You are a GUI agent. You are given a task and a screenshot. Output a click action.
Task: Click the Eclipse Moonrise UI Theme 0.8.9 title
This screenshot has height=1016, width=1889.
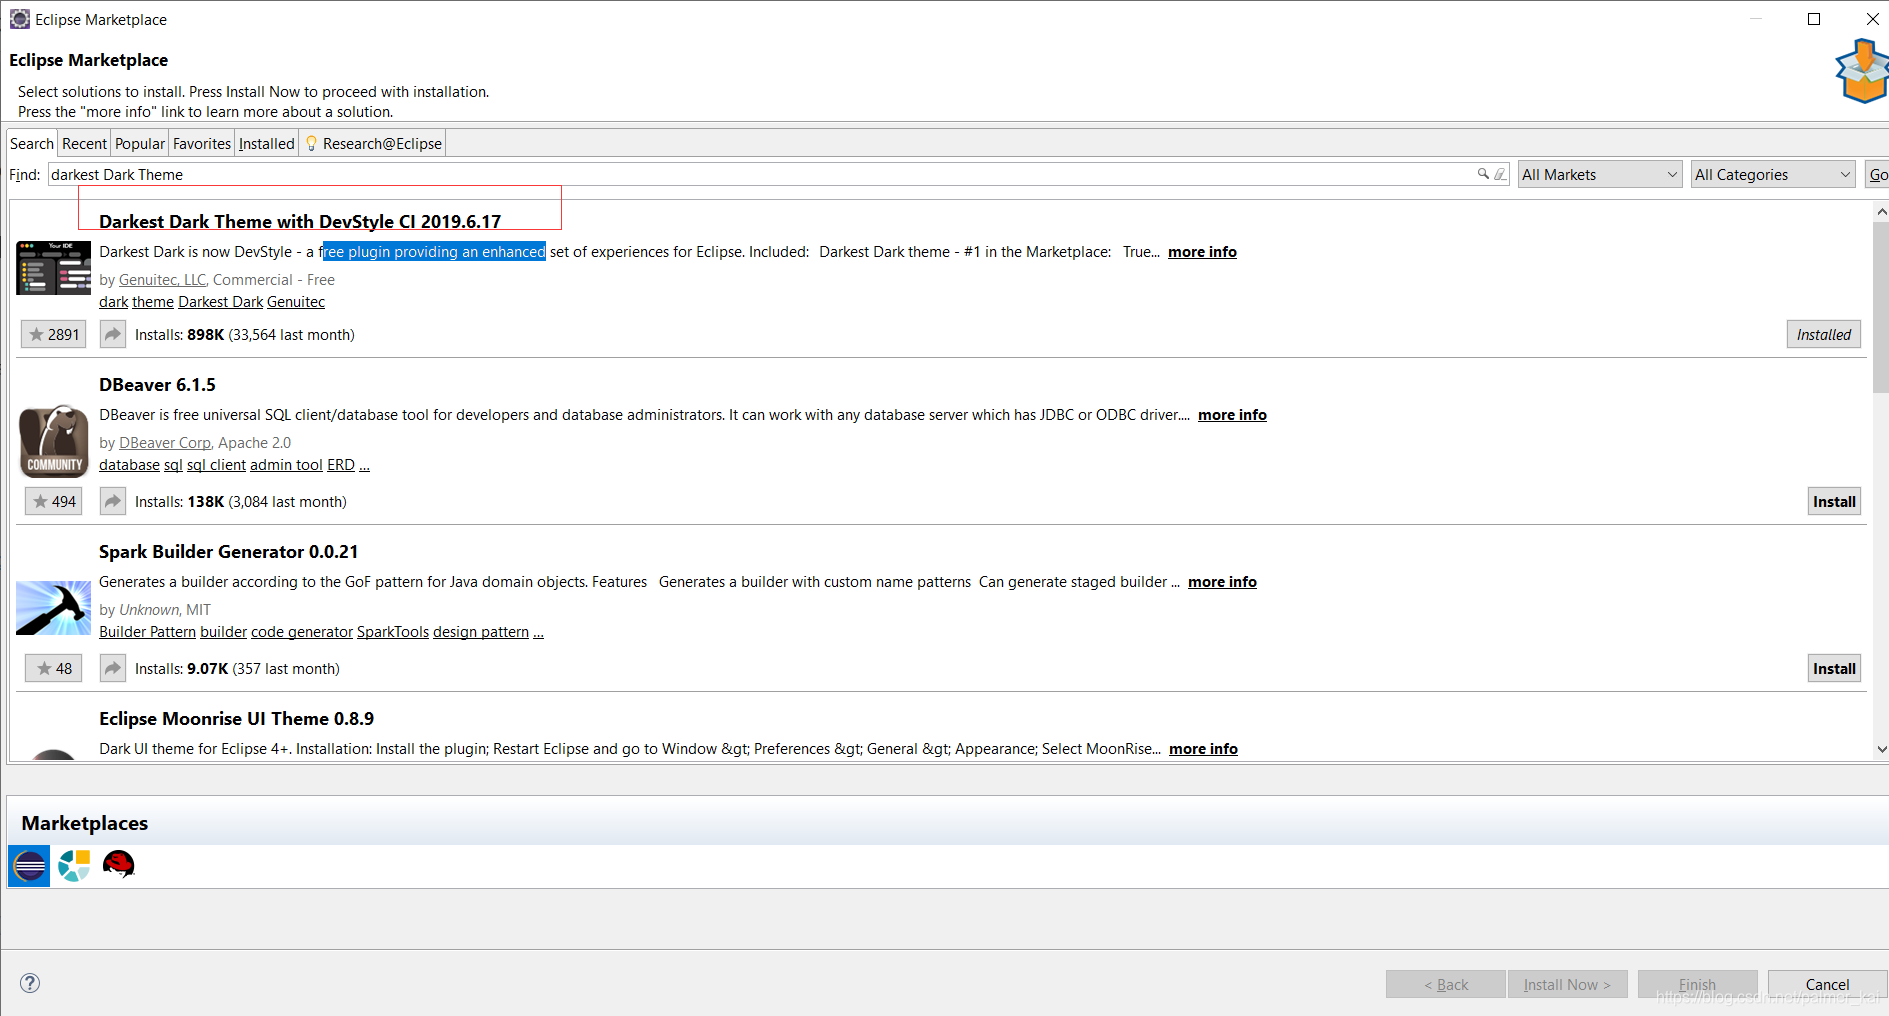[236, 719]
